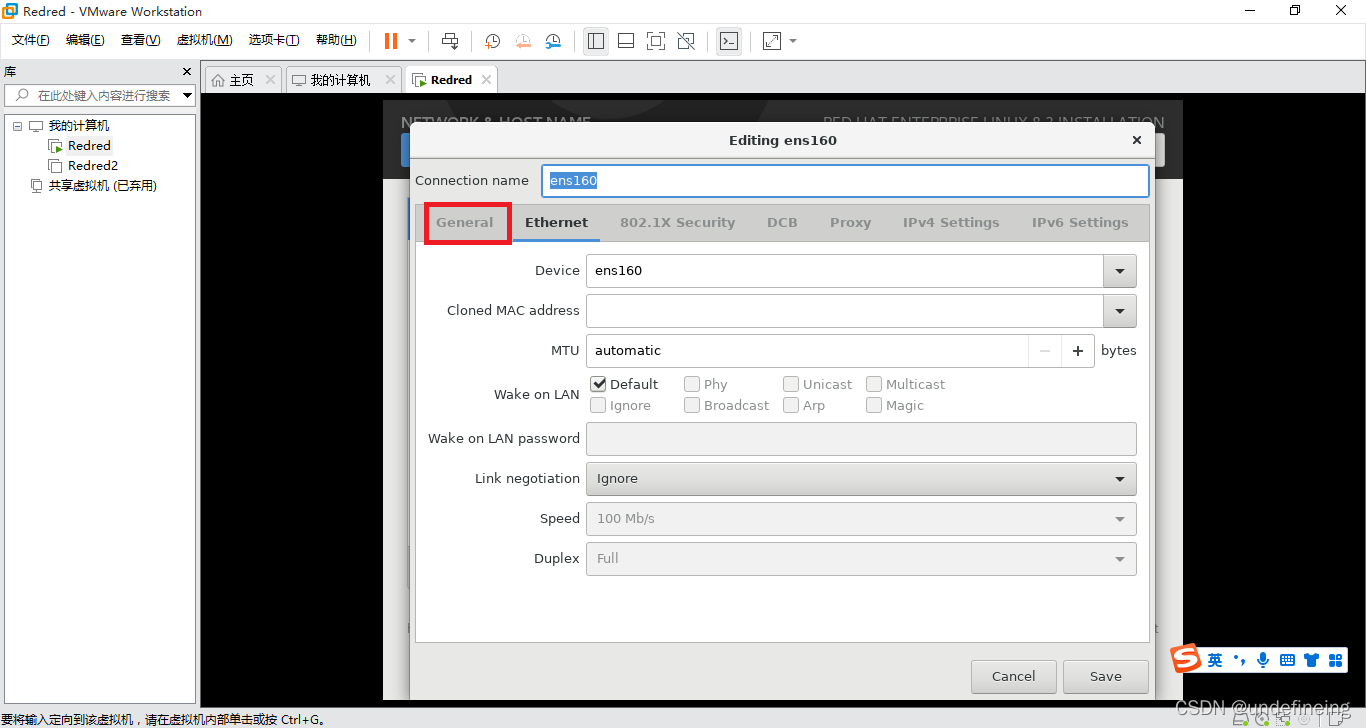Screen dimensions: 1366x728
Task: Toggle the Wake on LAN Ignore checkbox
Action: coord(598,405)
